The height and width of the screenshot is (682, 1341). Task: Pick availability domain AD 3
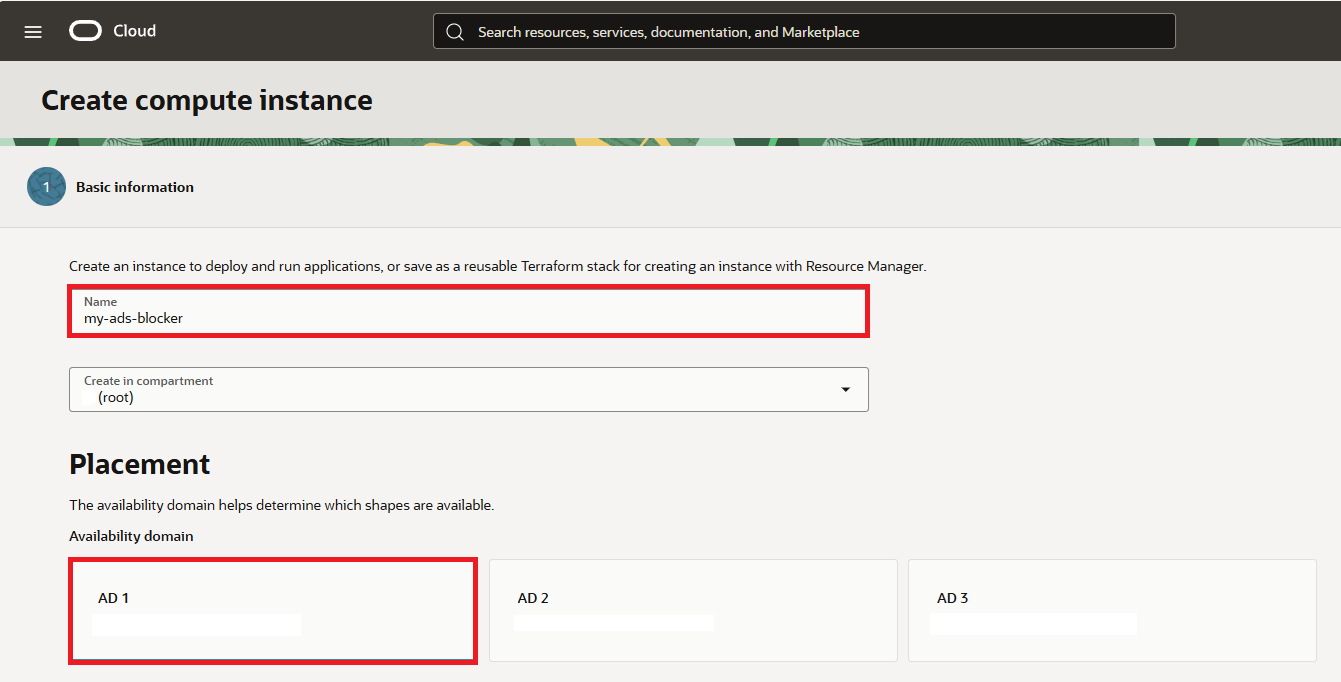(1111, 610)
